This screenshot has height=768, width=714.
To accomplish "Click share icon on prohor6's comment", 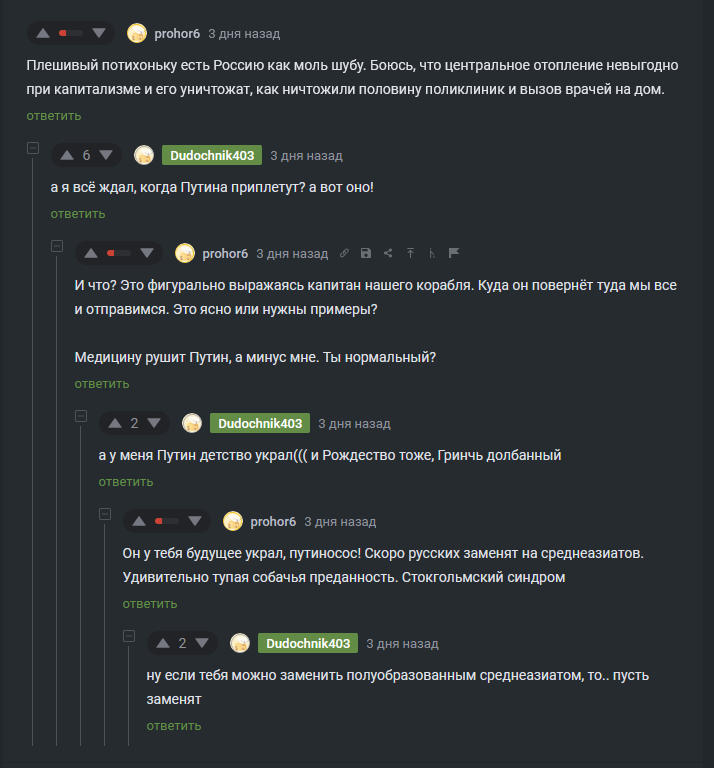I will pos(388,253).
